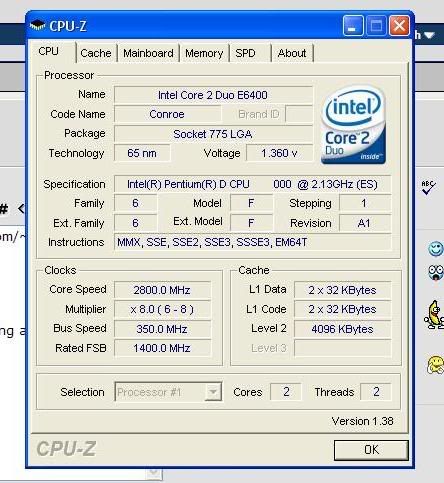Select the blue smiley emoticon
Screen dimensions: 444x483
436,249
